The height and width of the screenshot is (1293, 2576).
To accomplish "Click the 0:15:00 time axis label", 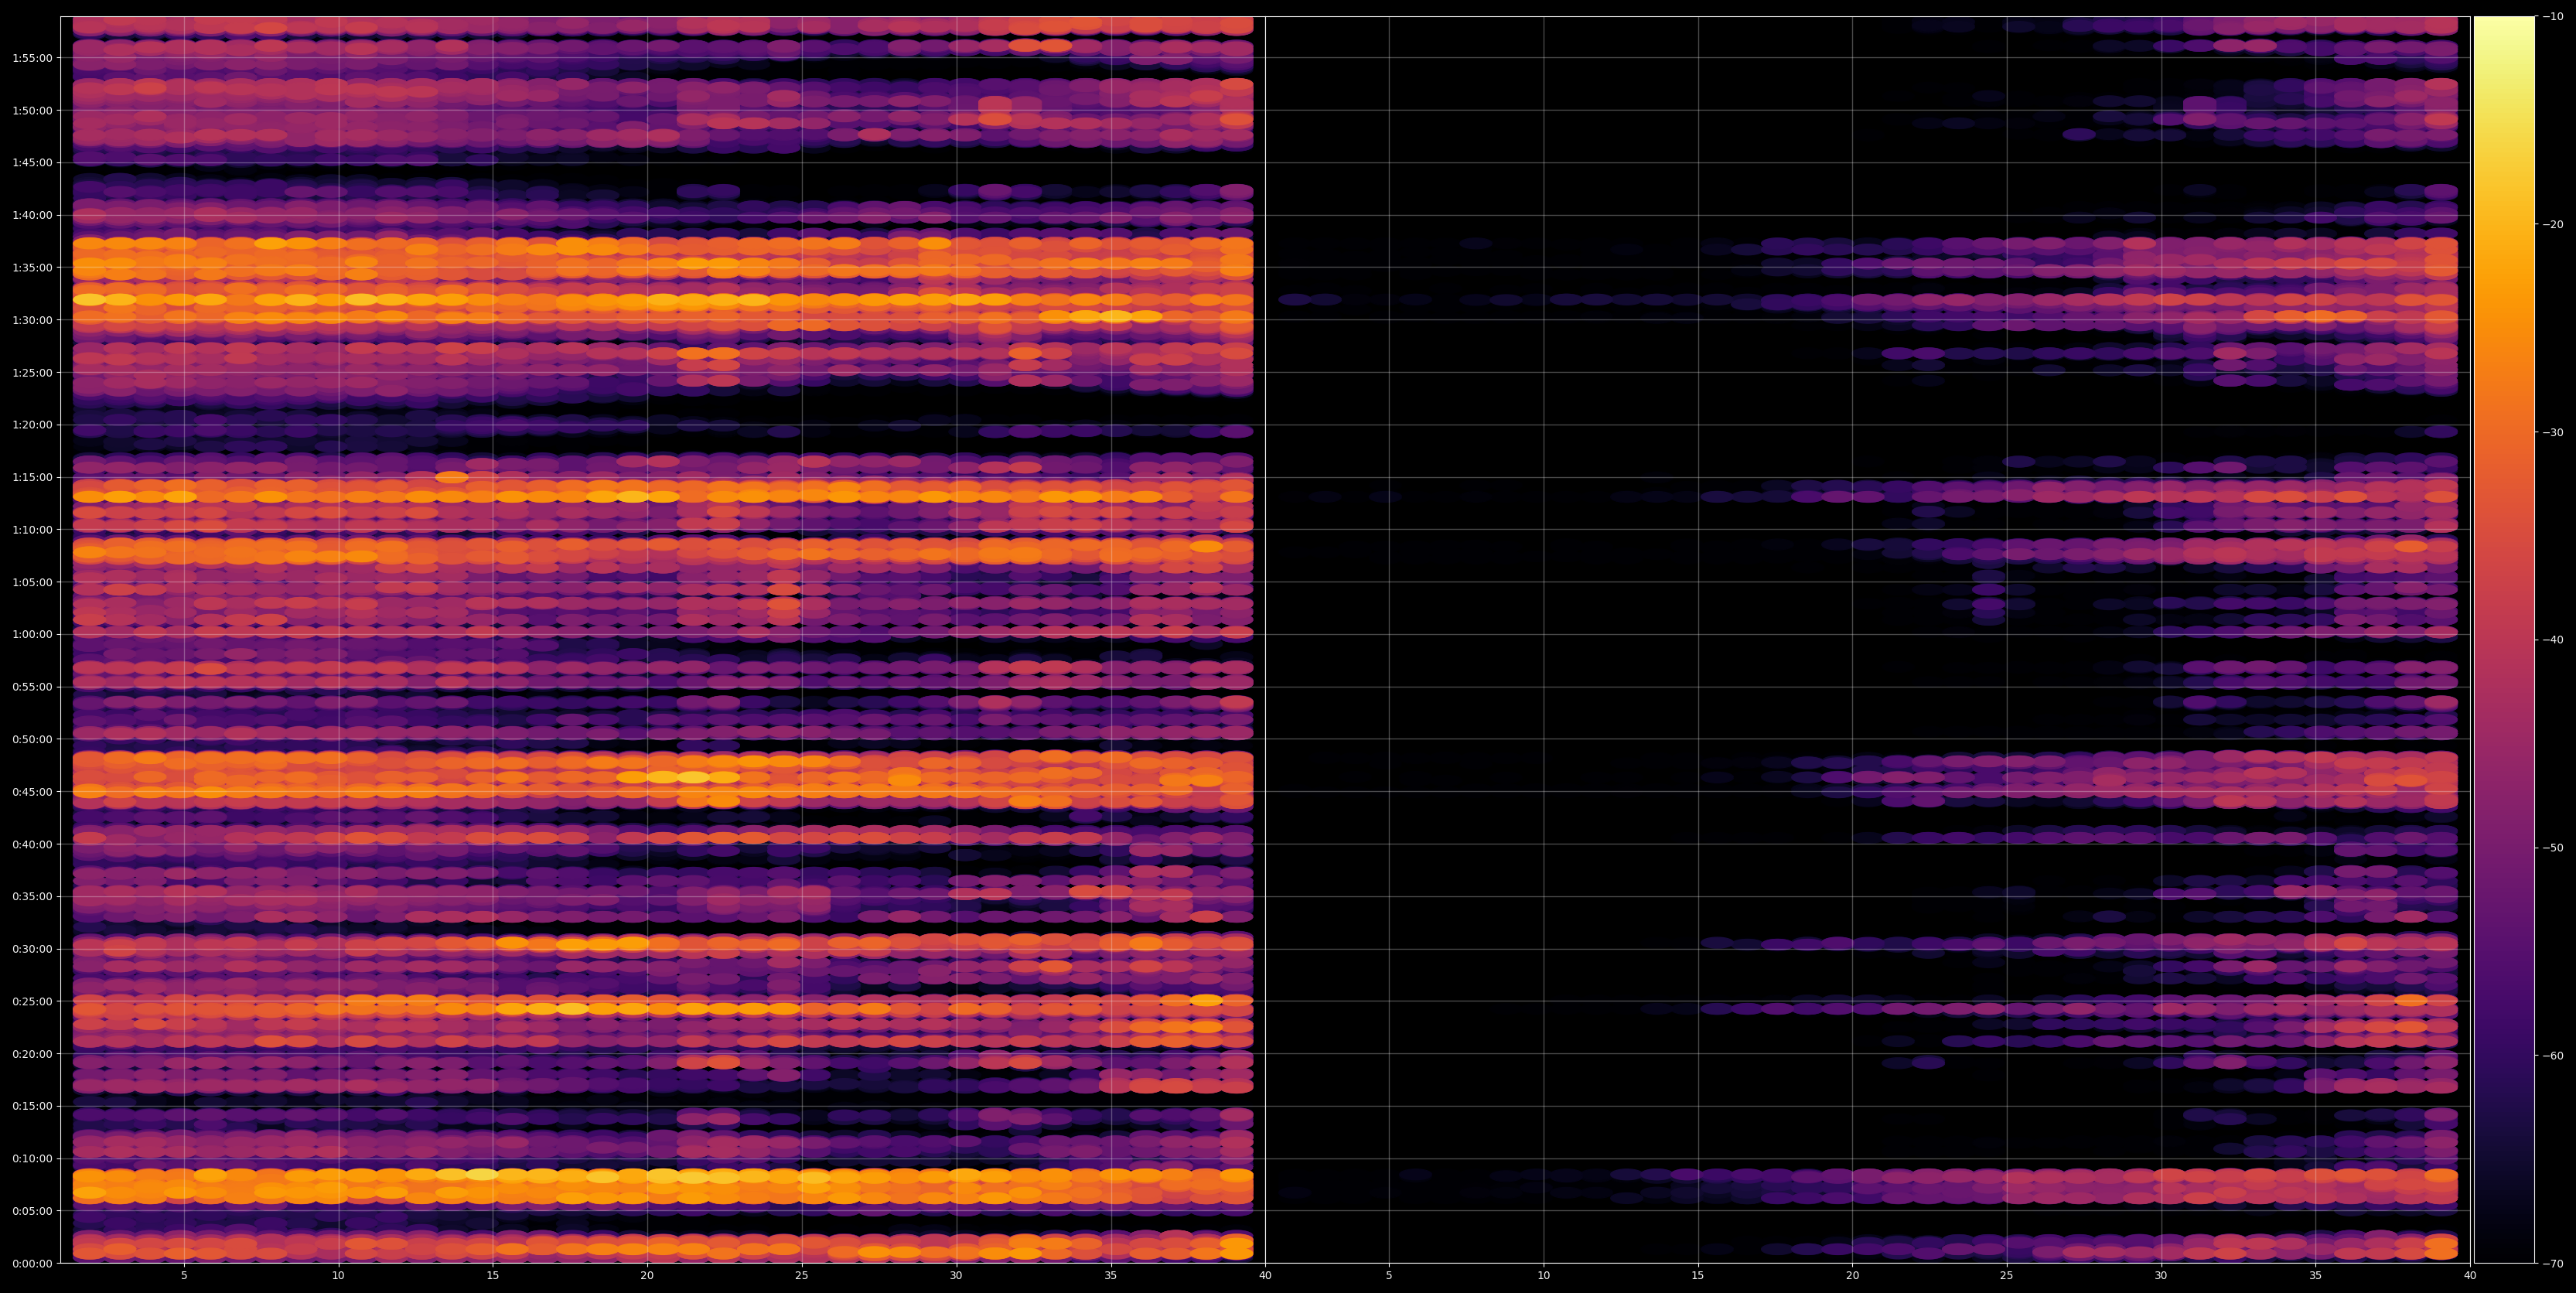I will click(32, 1106).
